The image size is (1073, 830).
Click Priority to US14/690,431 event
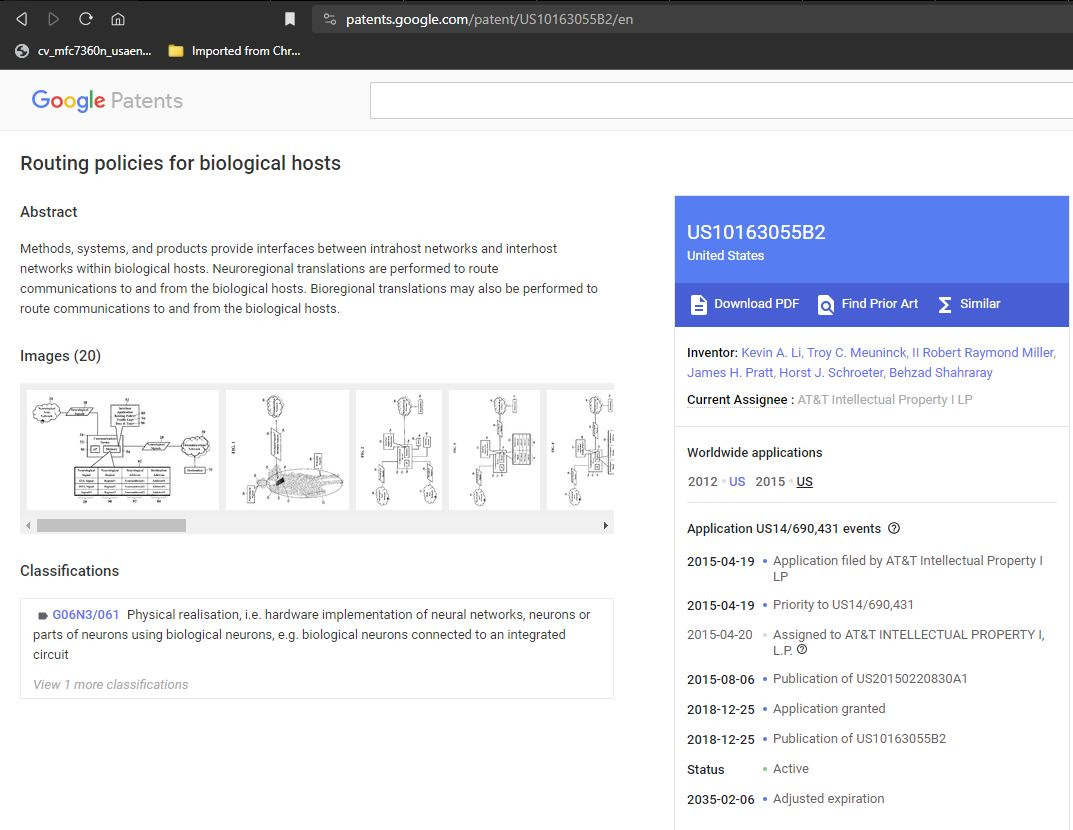[x=843, y=605]
